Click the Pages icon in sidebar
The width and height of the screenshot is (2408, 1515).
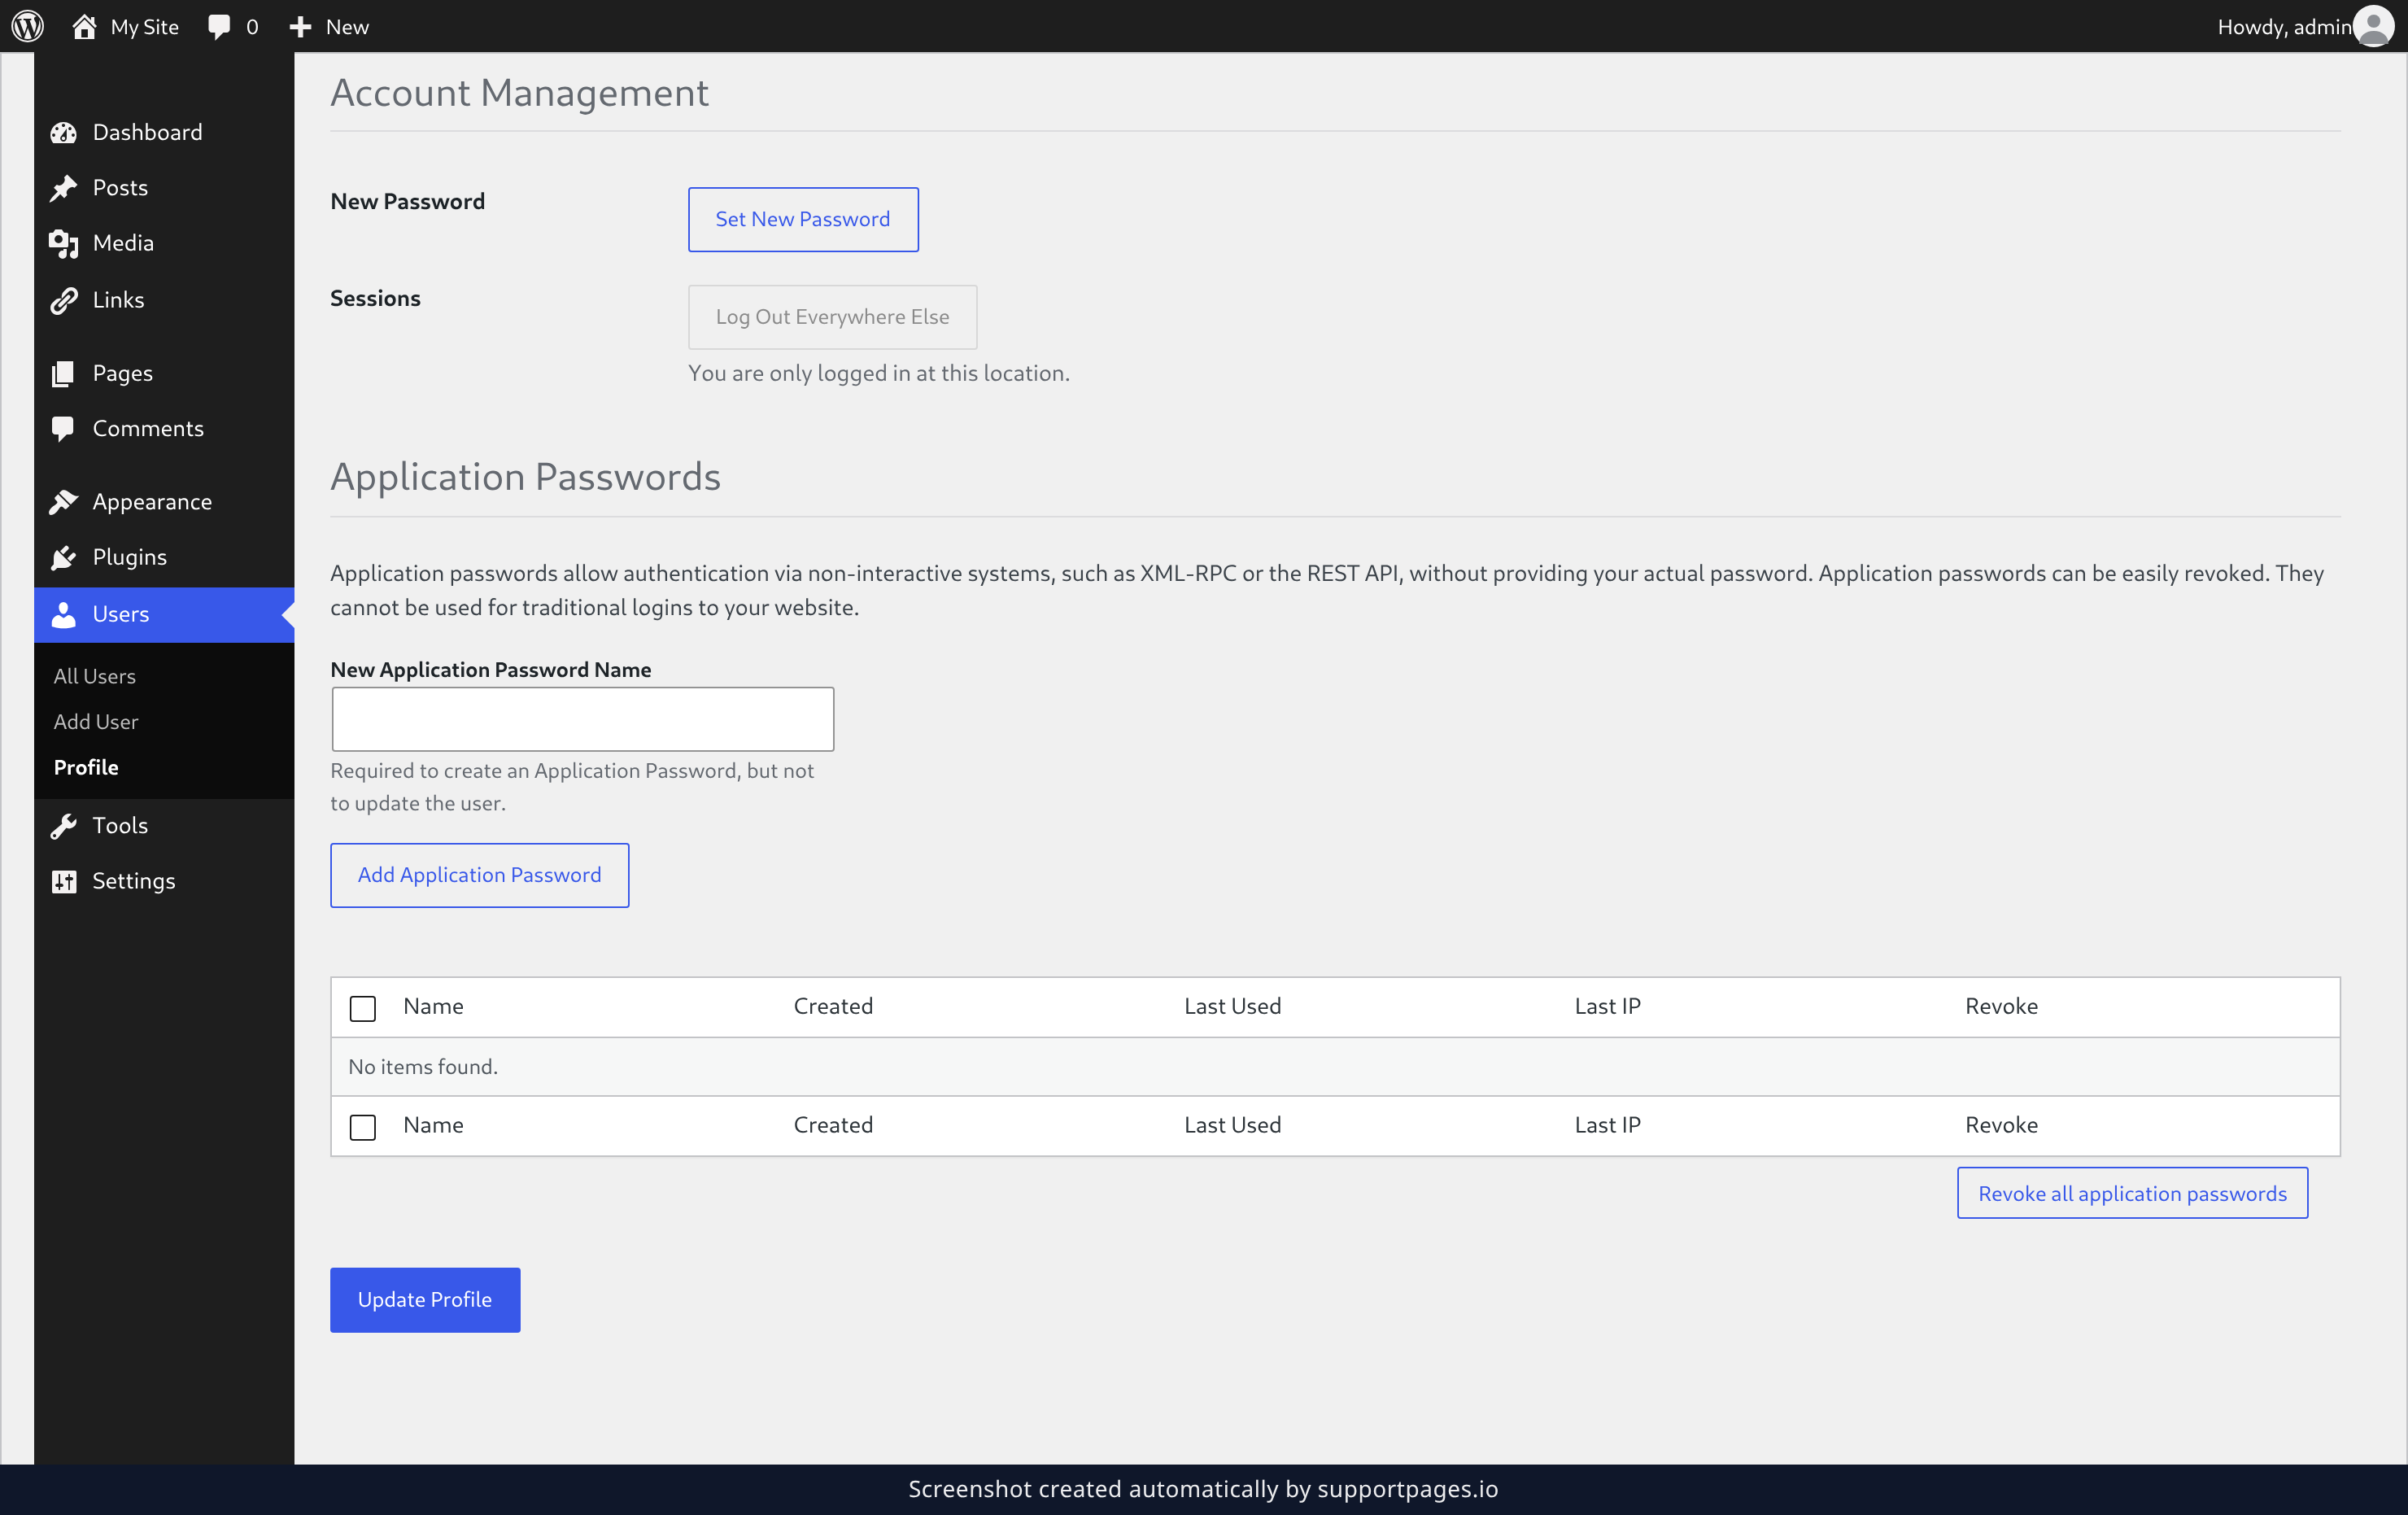pyautogui.click(x=63, y=373)
